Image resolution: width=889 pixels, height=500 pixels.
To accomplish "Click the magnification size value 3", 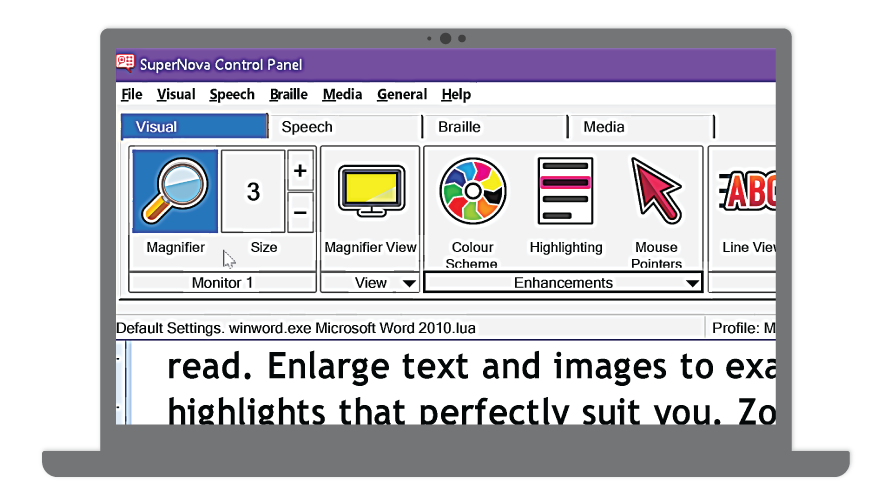I will point(253,191).
